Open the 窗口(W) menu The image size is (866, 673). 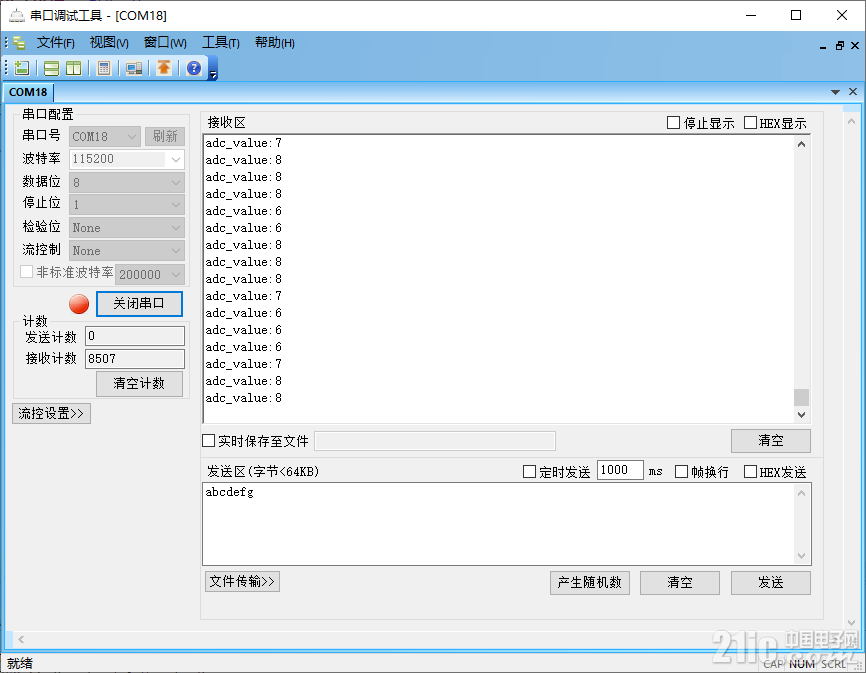pos(165,43)
